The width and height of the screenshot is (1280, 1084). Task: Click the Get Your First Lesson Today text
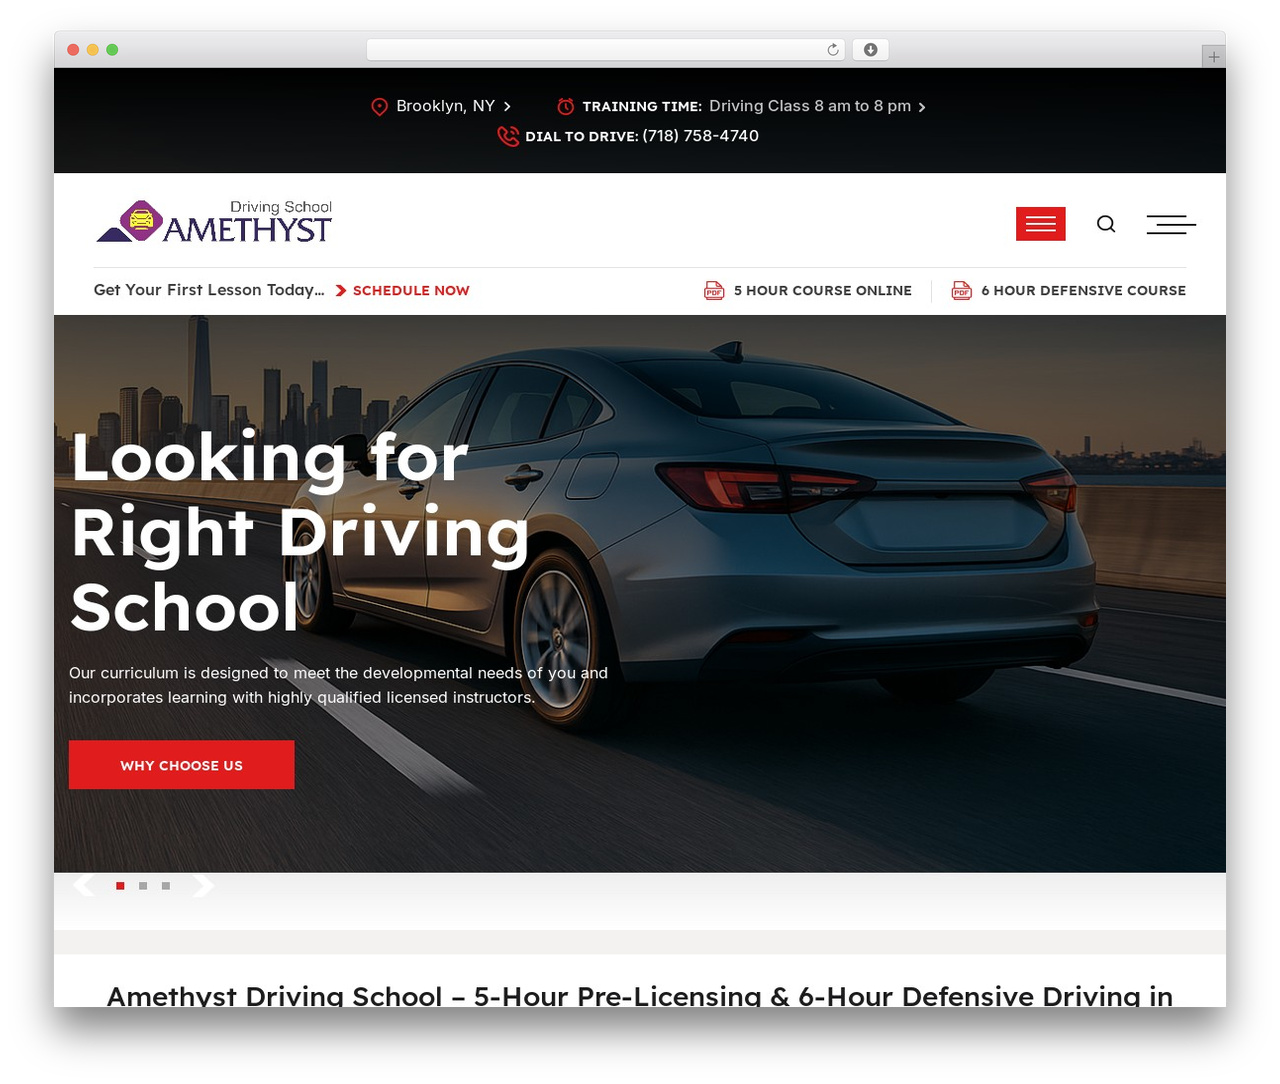[x=209, y=290]
